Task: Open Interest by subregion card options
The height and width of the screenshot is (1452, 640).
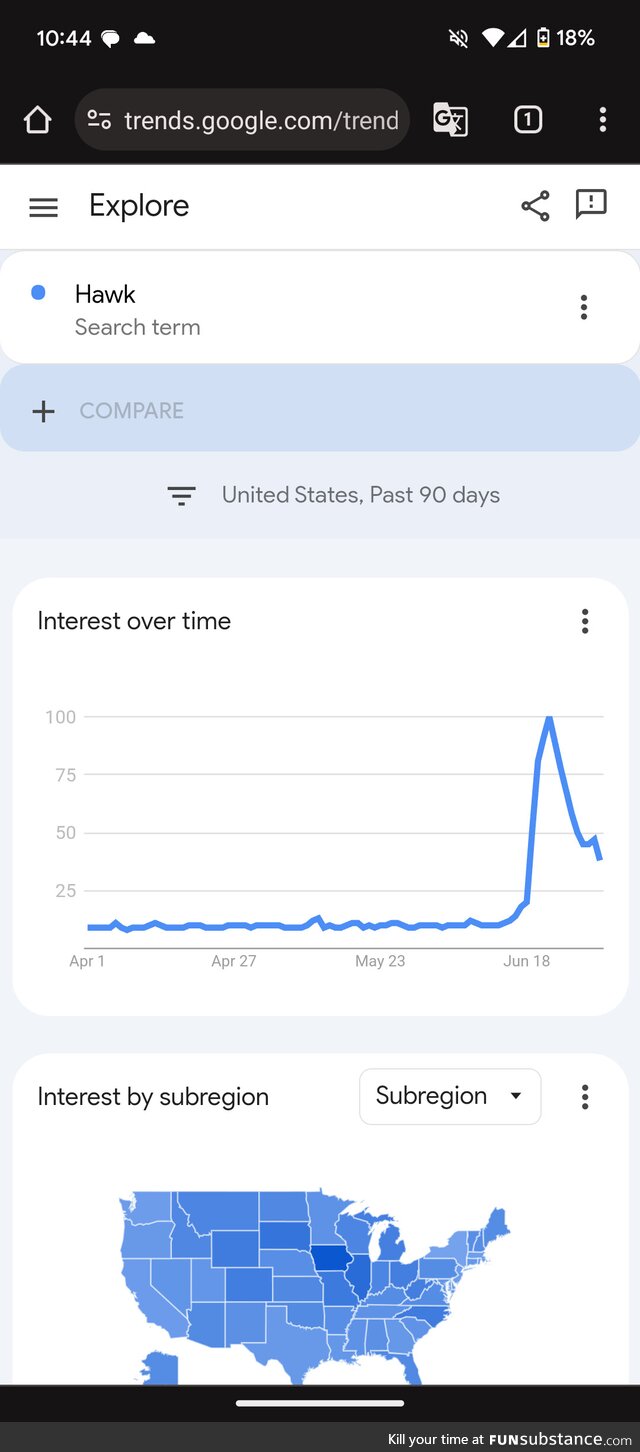Action: [585, 1097]
